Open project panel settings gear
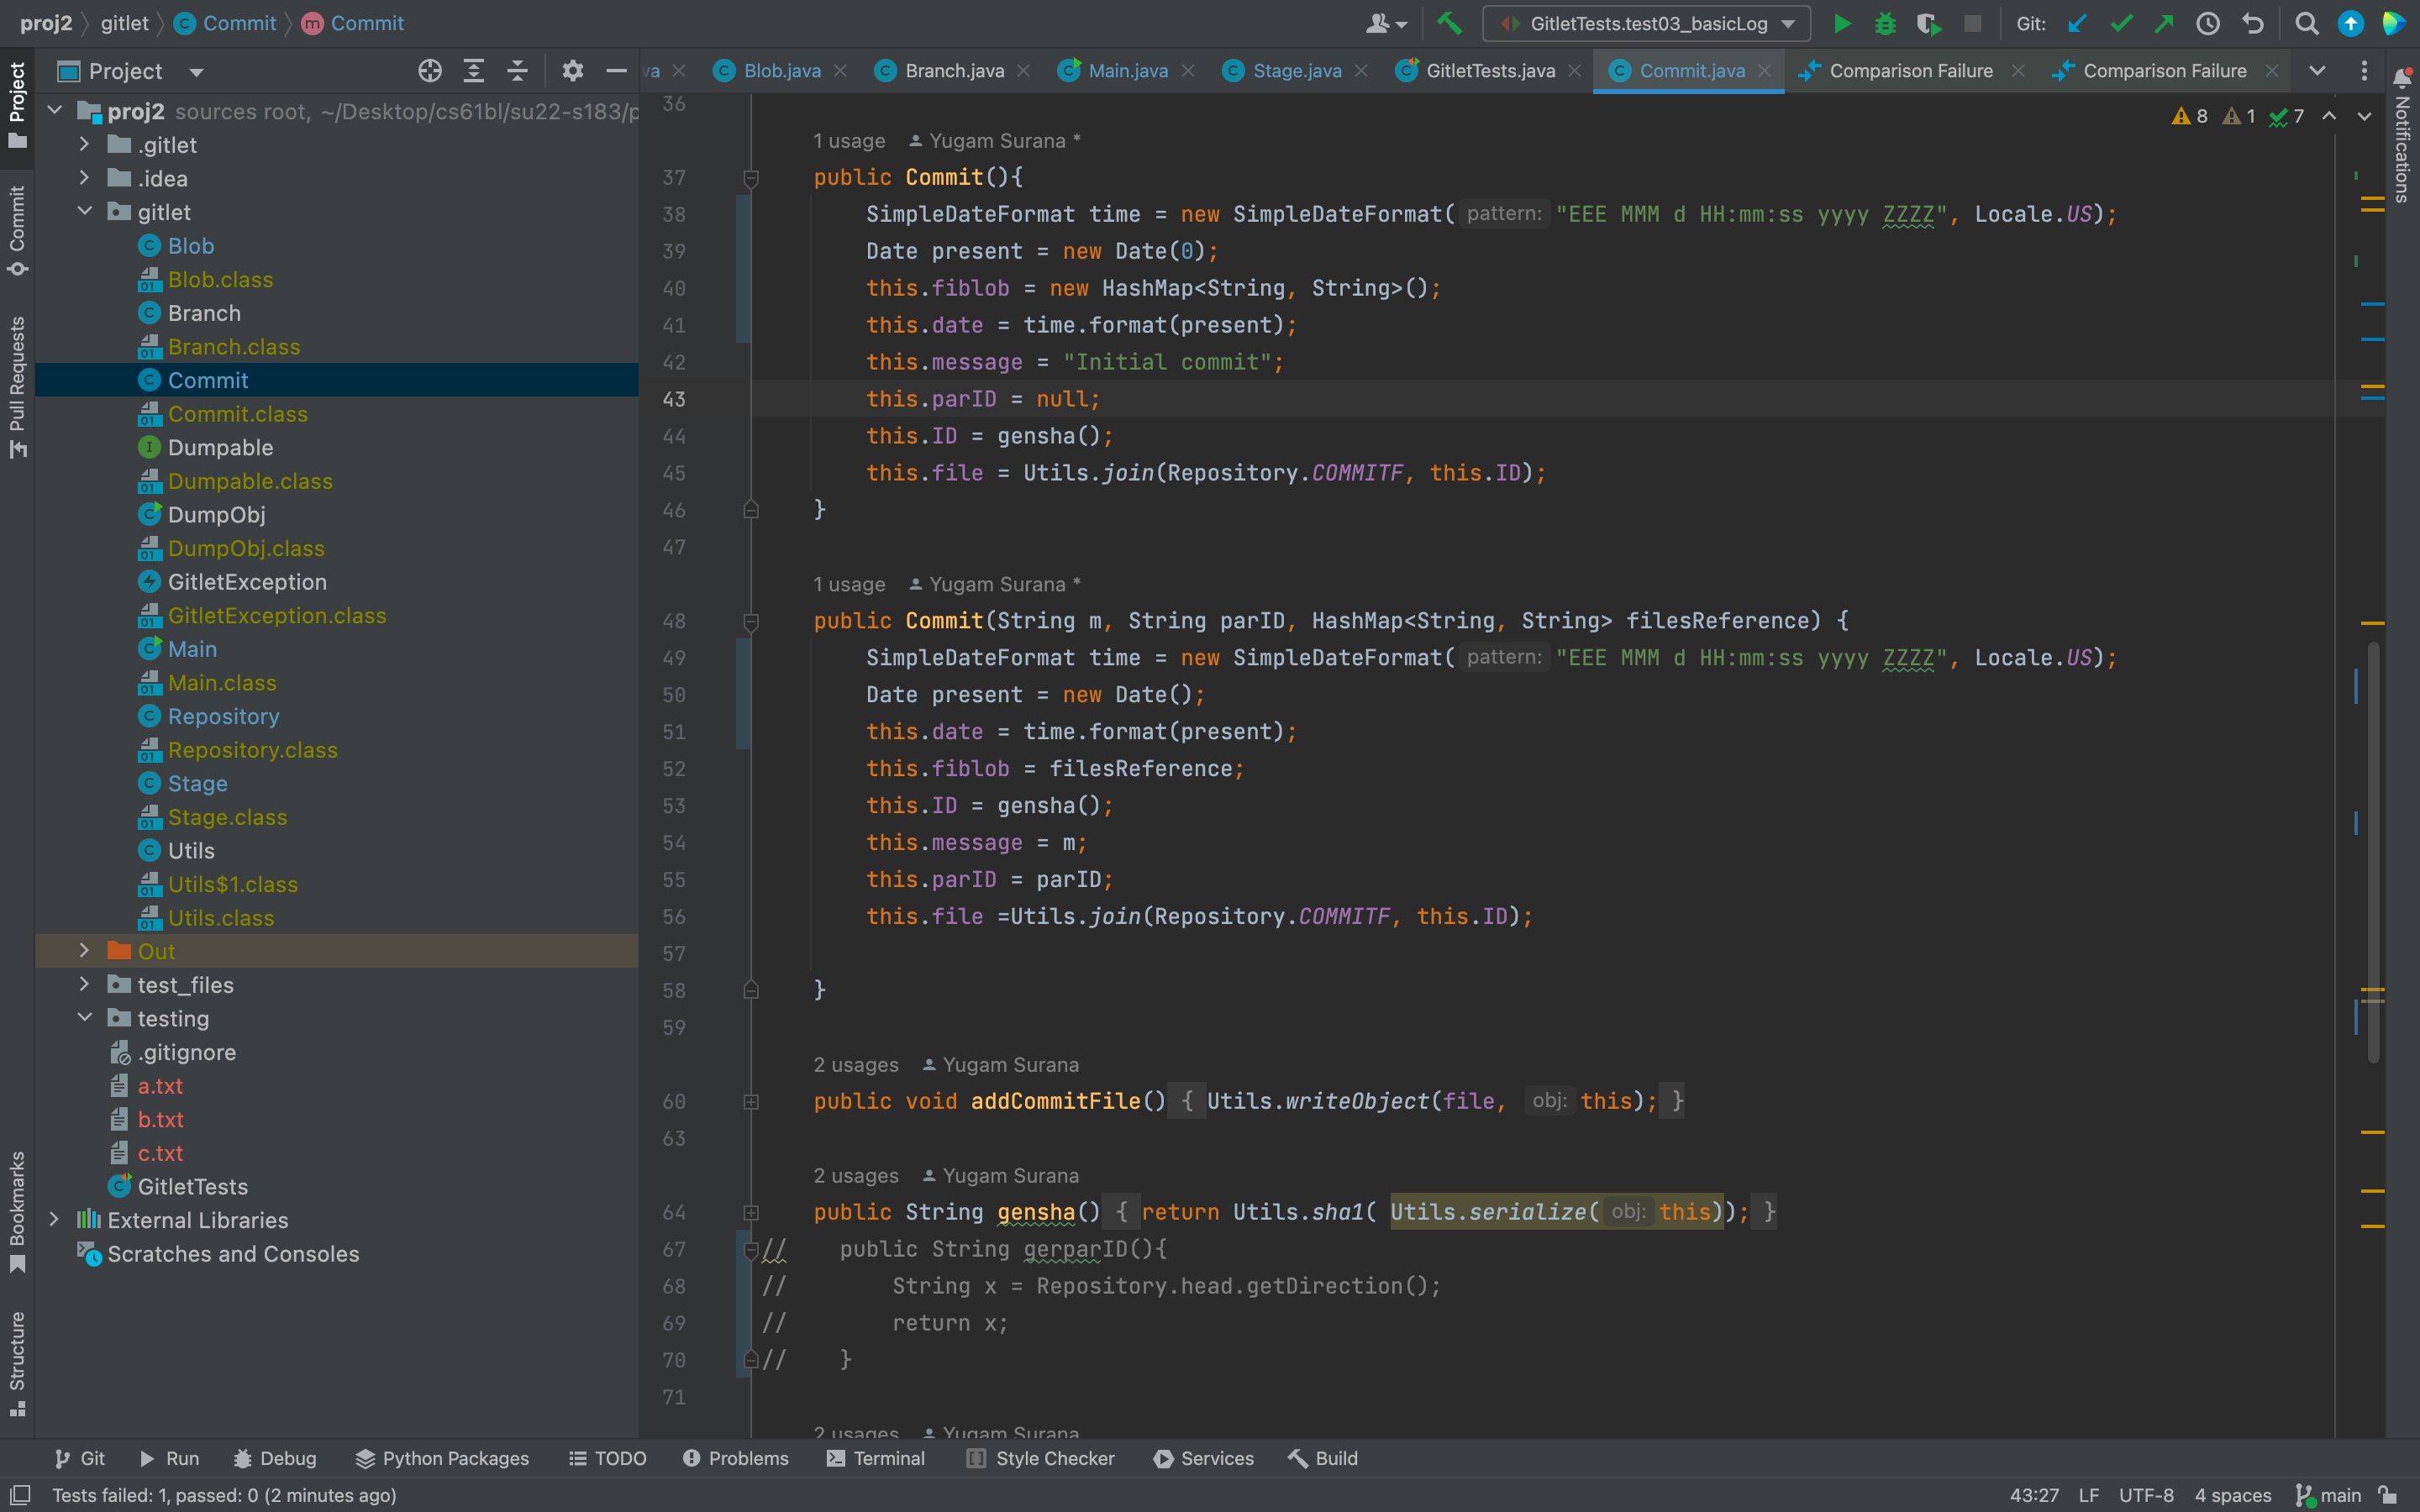 click(x=572, y=71)
